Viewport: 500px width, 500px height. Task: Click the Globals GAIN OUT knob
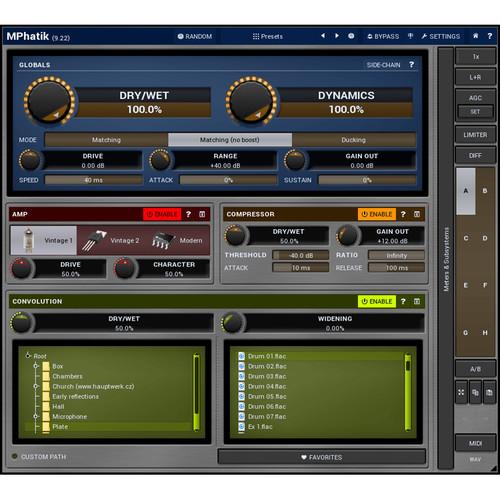[x=295, y=160]
